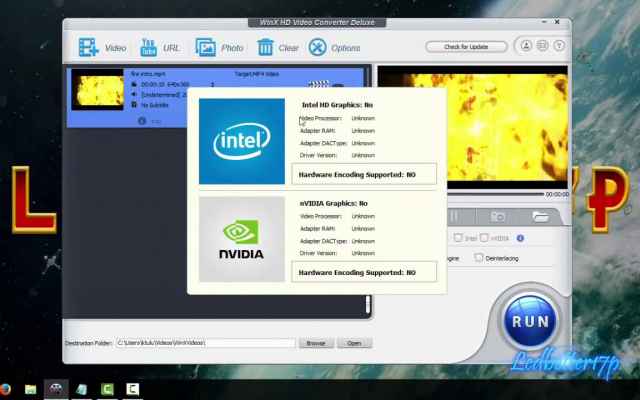Open File Explorer from the taskbar
Image resolution: width=640 pixels, height=400 pixels.
tap(31, 389)
